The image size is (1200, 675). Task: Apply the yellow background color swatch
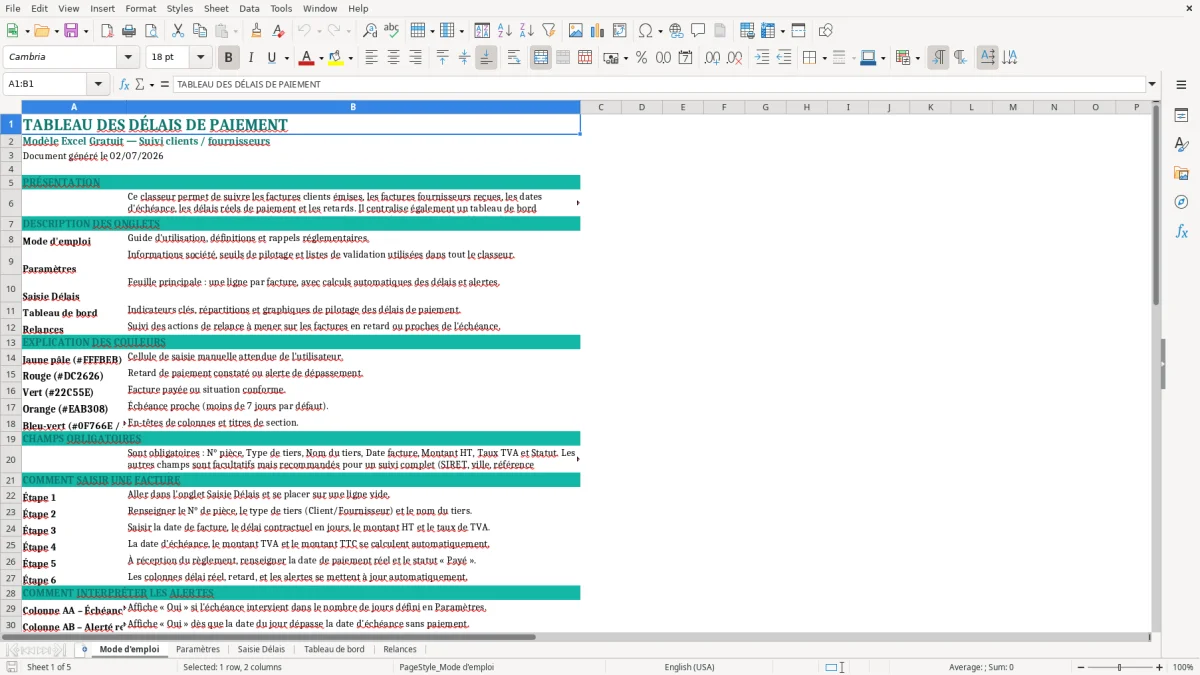[x=336, y=58]
